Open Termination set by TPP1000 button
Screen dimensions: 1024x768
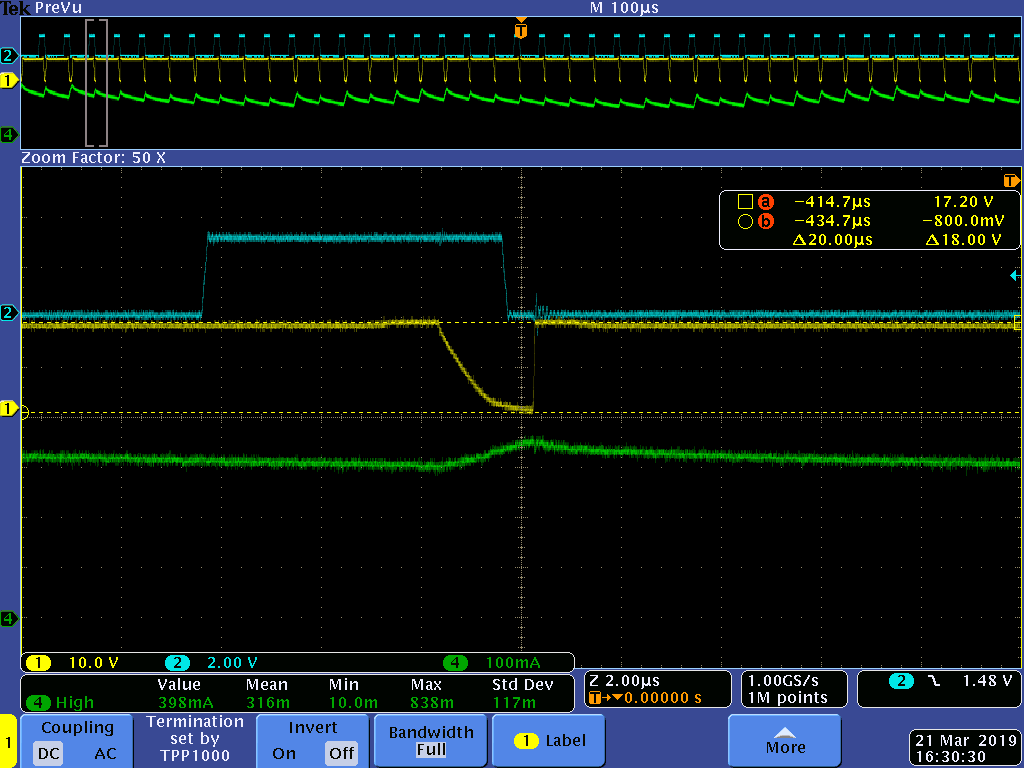(x=195, y=739)
